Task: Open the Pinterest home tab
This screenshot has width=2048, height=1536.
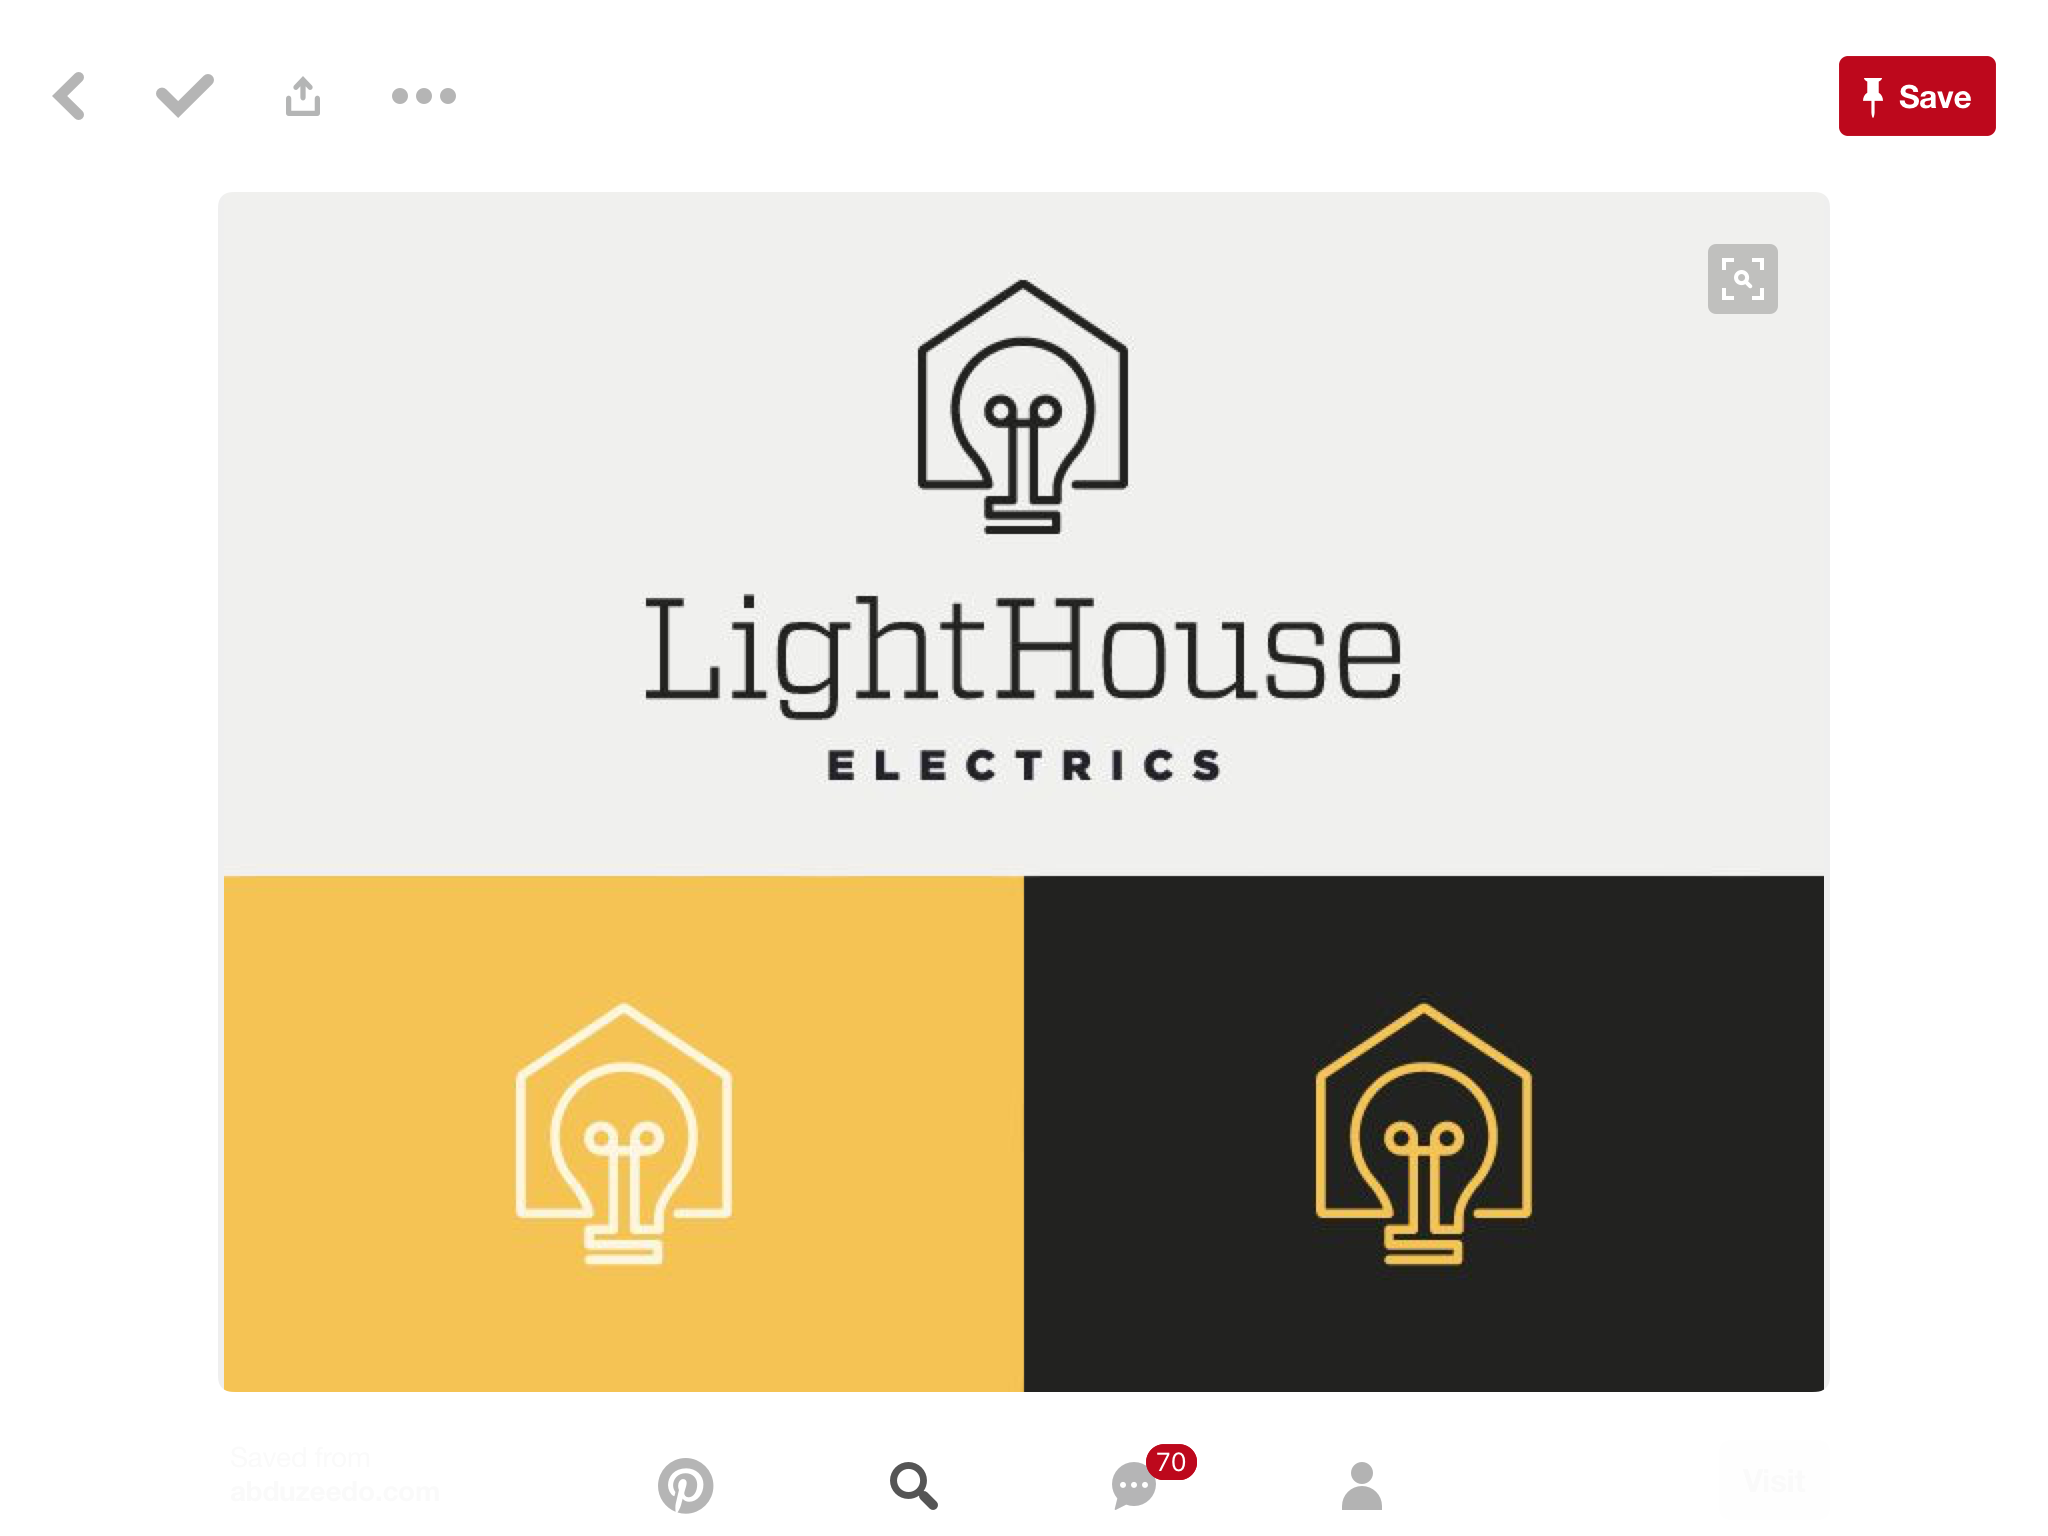Action: click(686, 1485)
